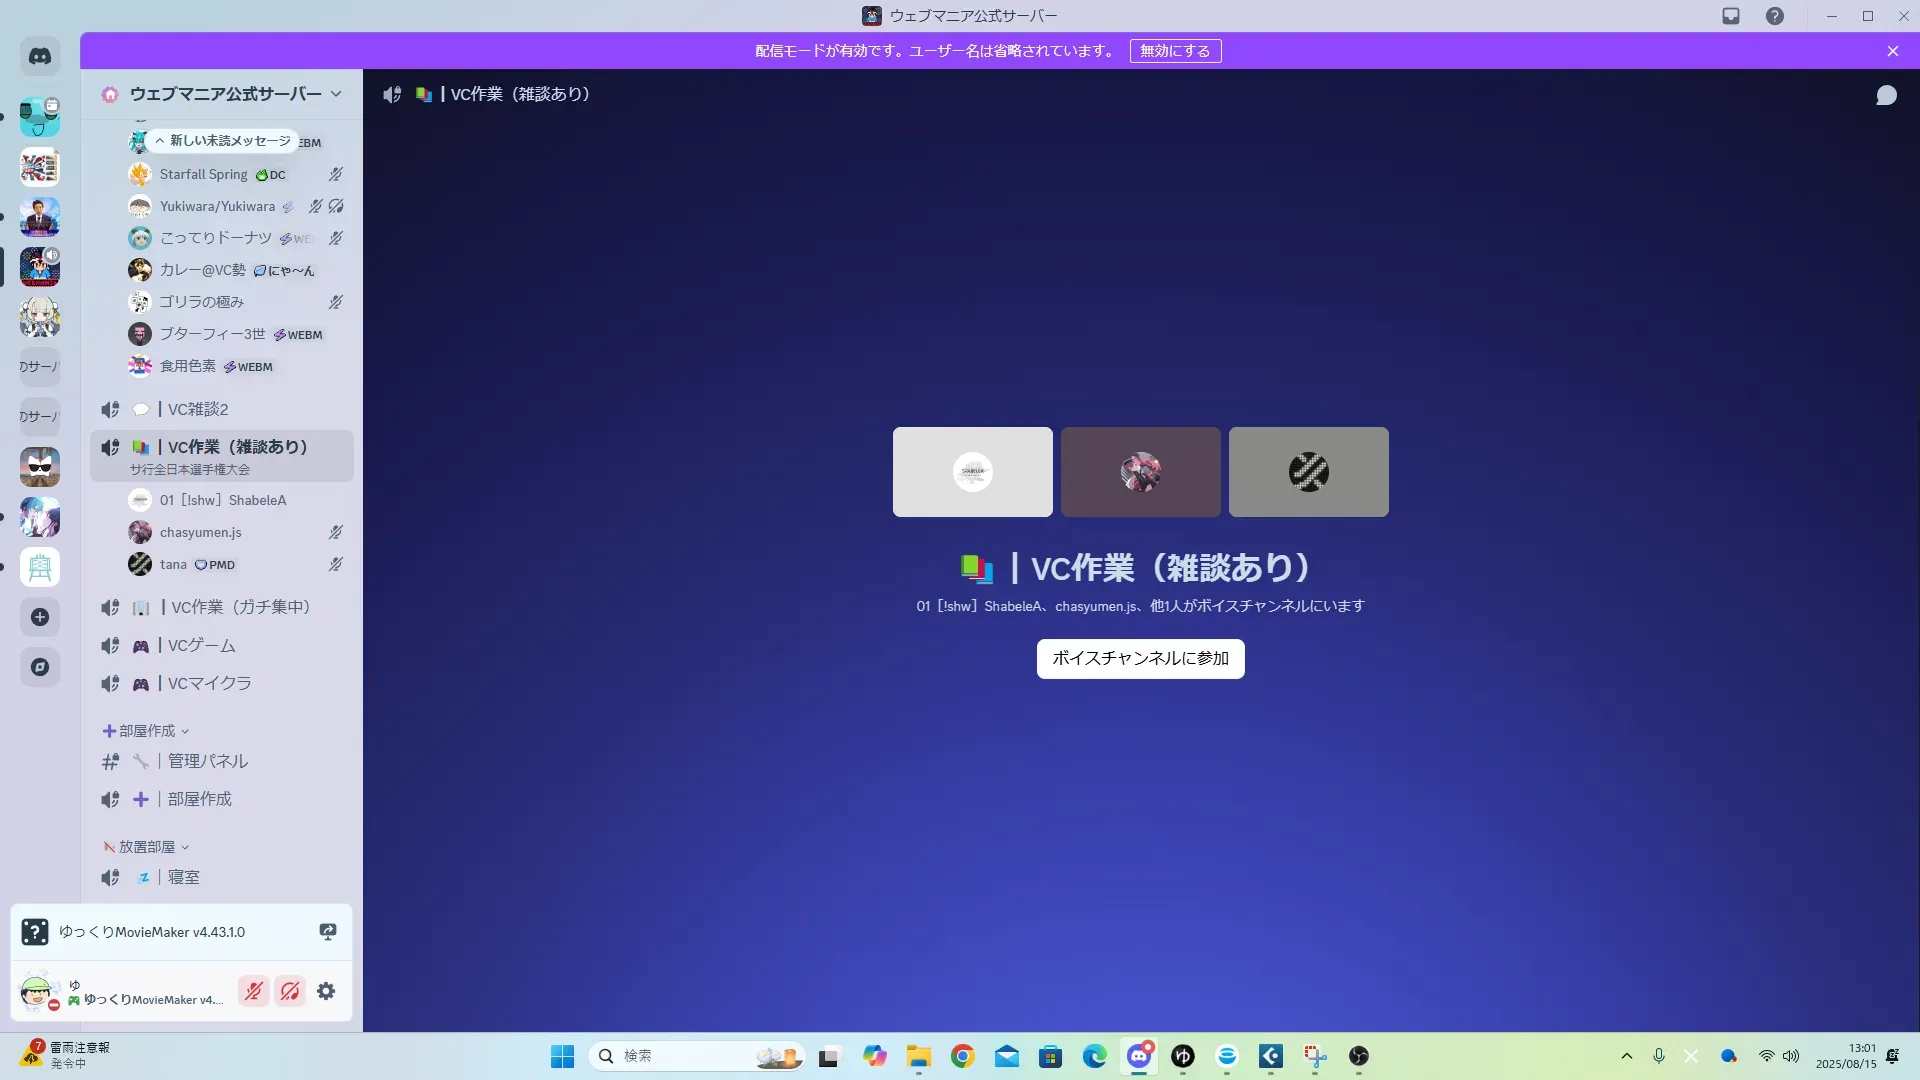The height and width of the screenshot is (1080, 1920).
Task: Open user settings gear icon
Action: coord(326,991)
